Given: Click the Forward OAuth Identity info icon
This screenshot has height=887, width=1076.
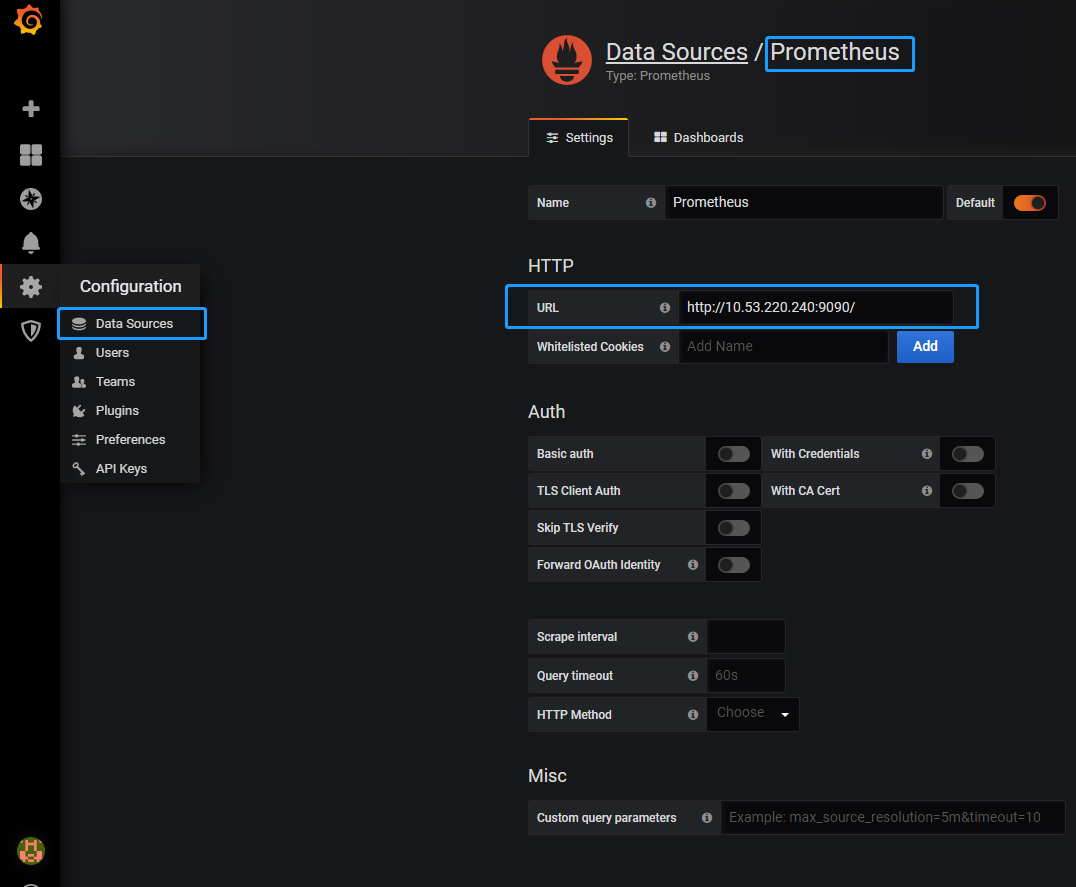Looking at the screenshot, I should pyautogui.click(x=692, y=565).
